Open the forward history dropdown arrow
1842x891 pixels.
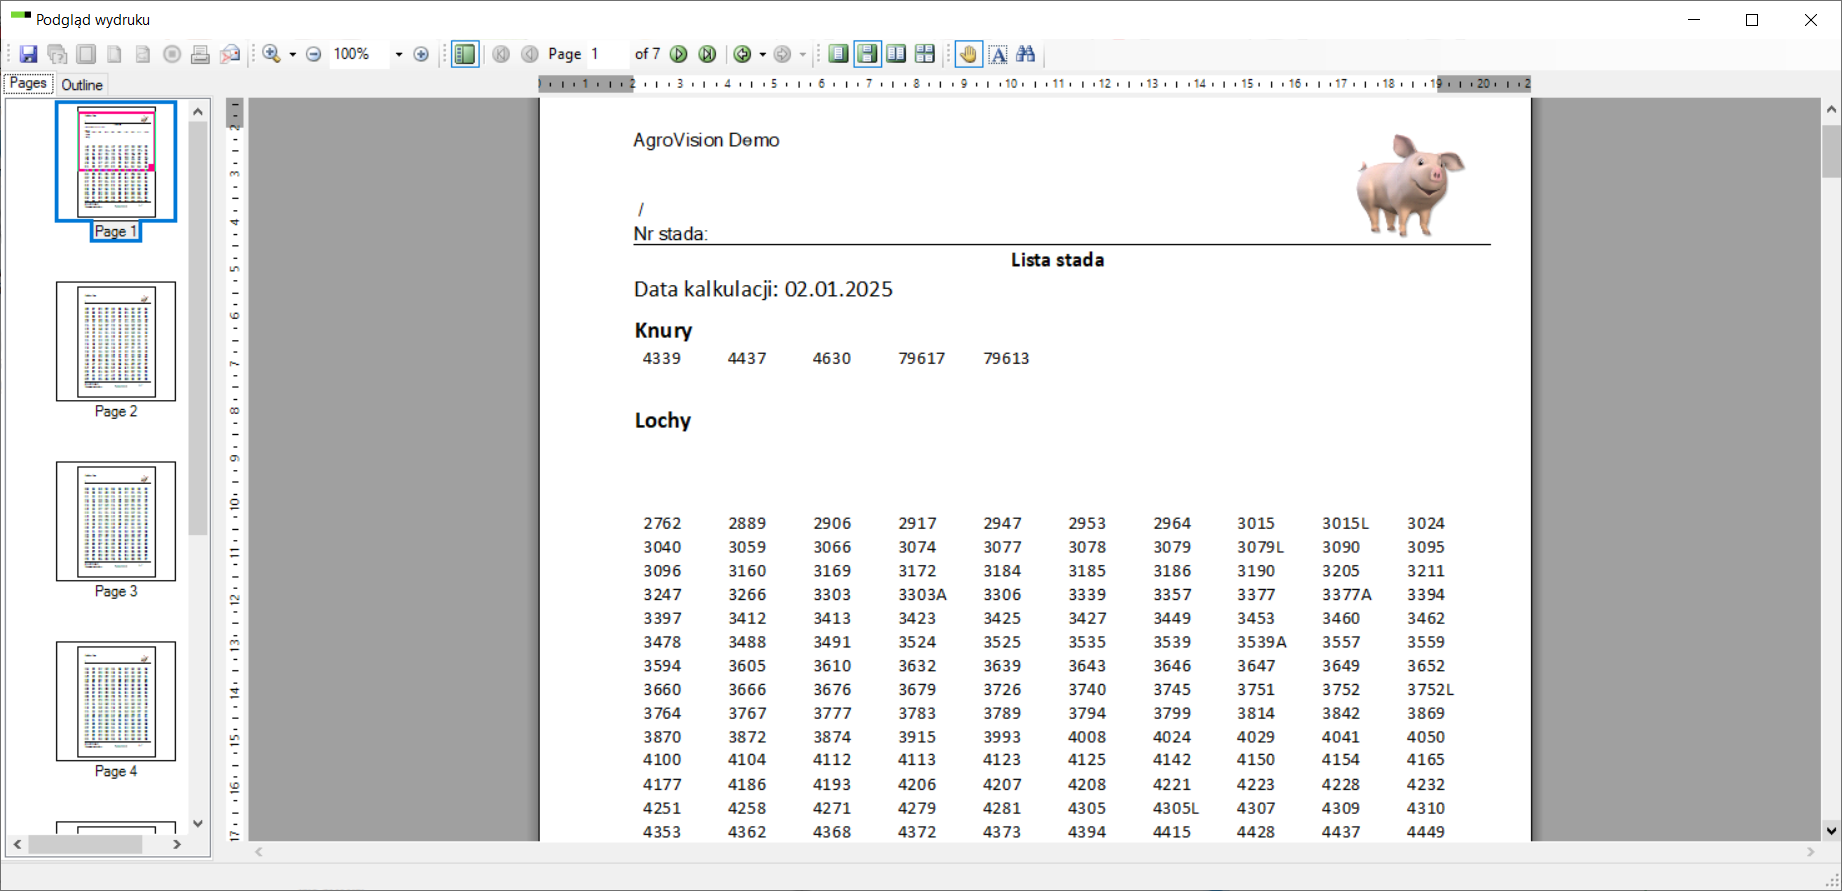pyautogui.click(x=802, y=54)
